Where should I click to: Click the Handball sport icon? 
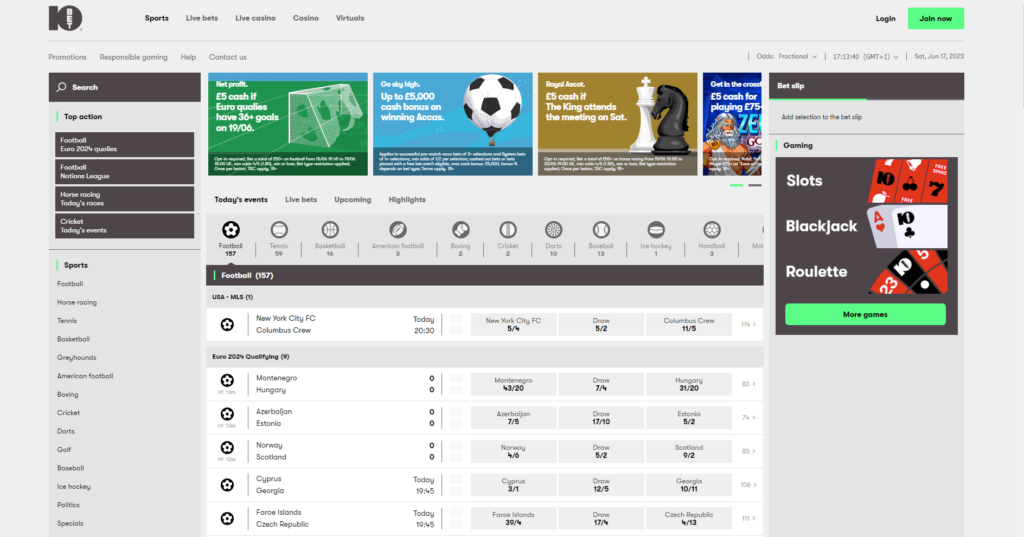click(x=712, y=230)
